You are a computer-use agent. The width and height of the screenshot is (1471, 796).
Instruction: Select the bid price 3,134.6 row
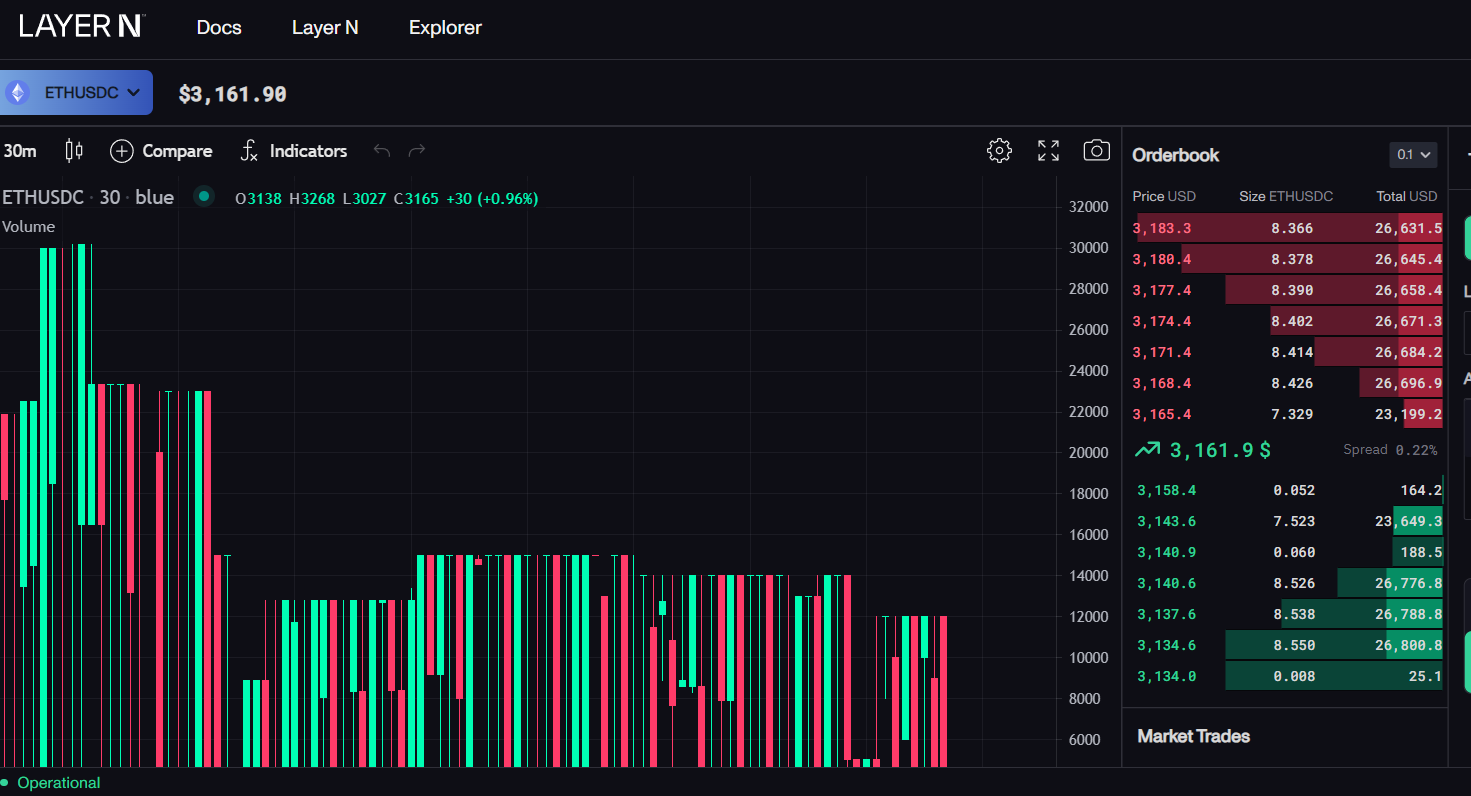(1287, 645)
